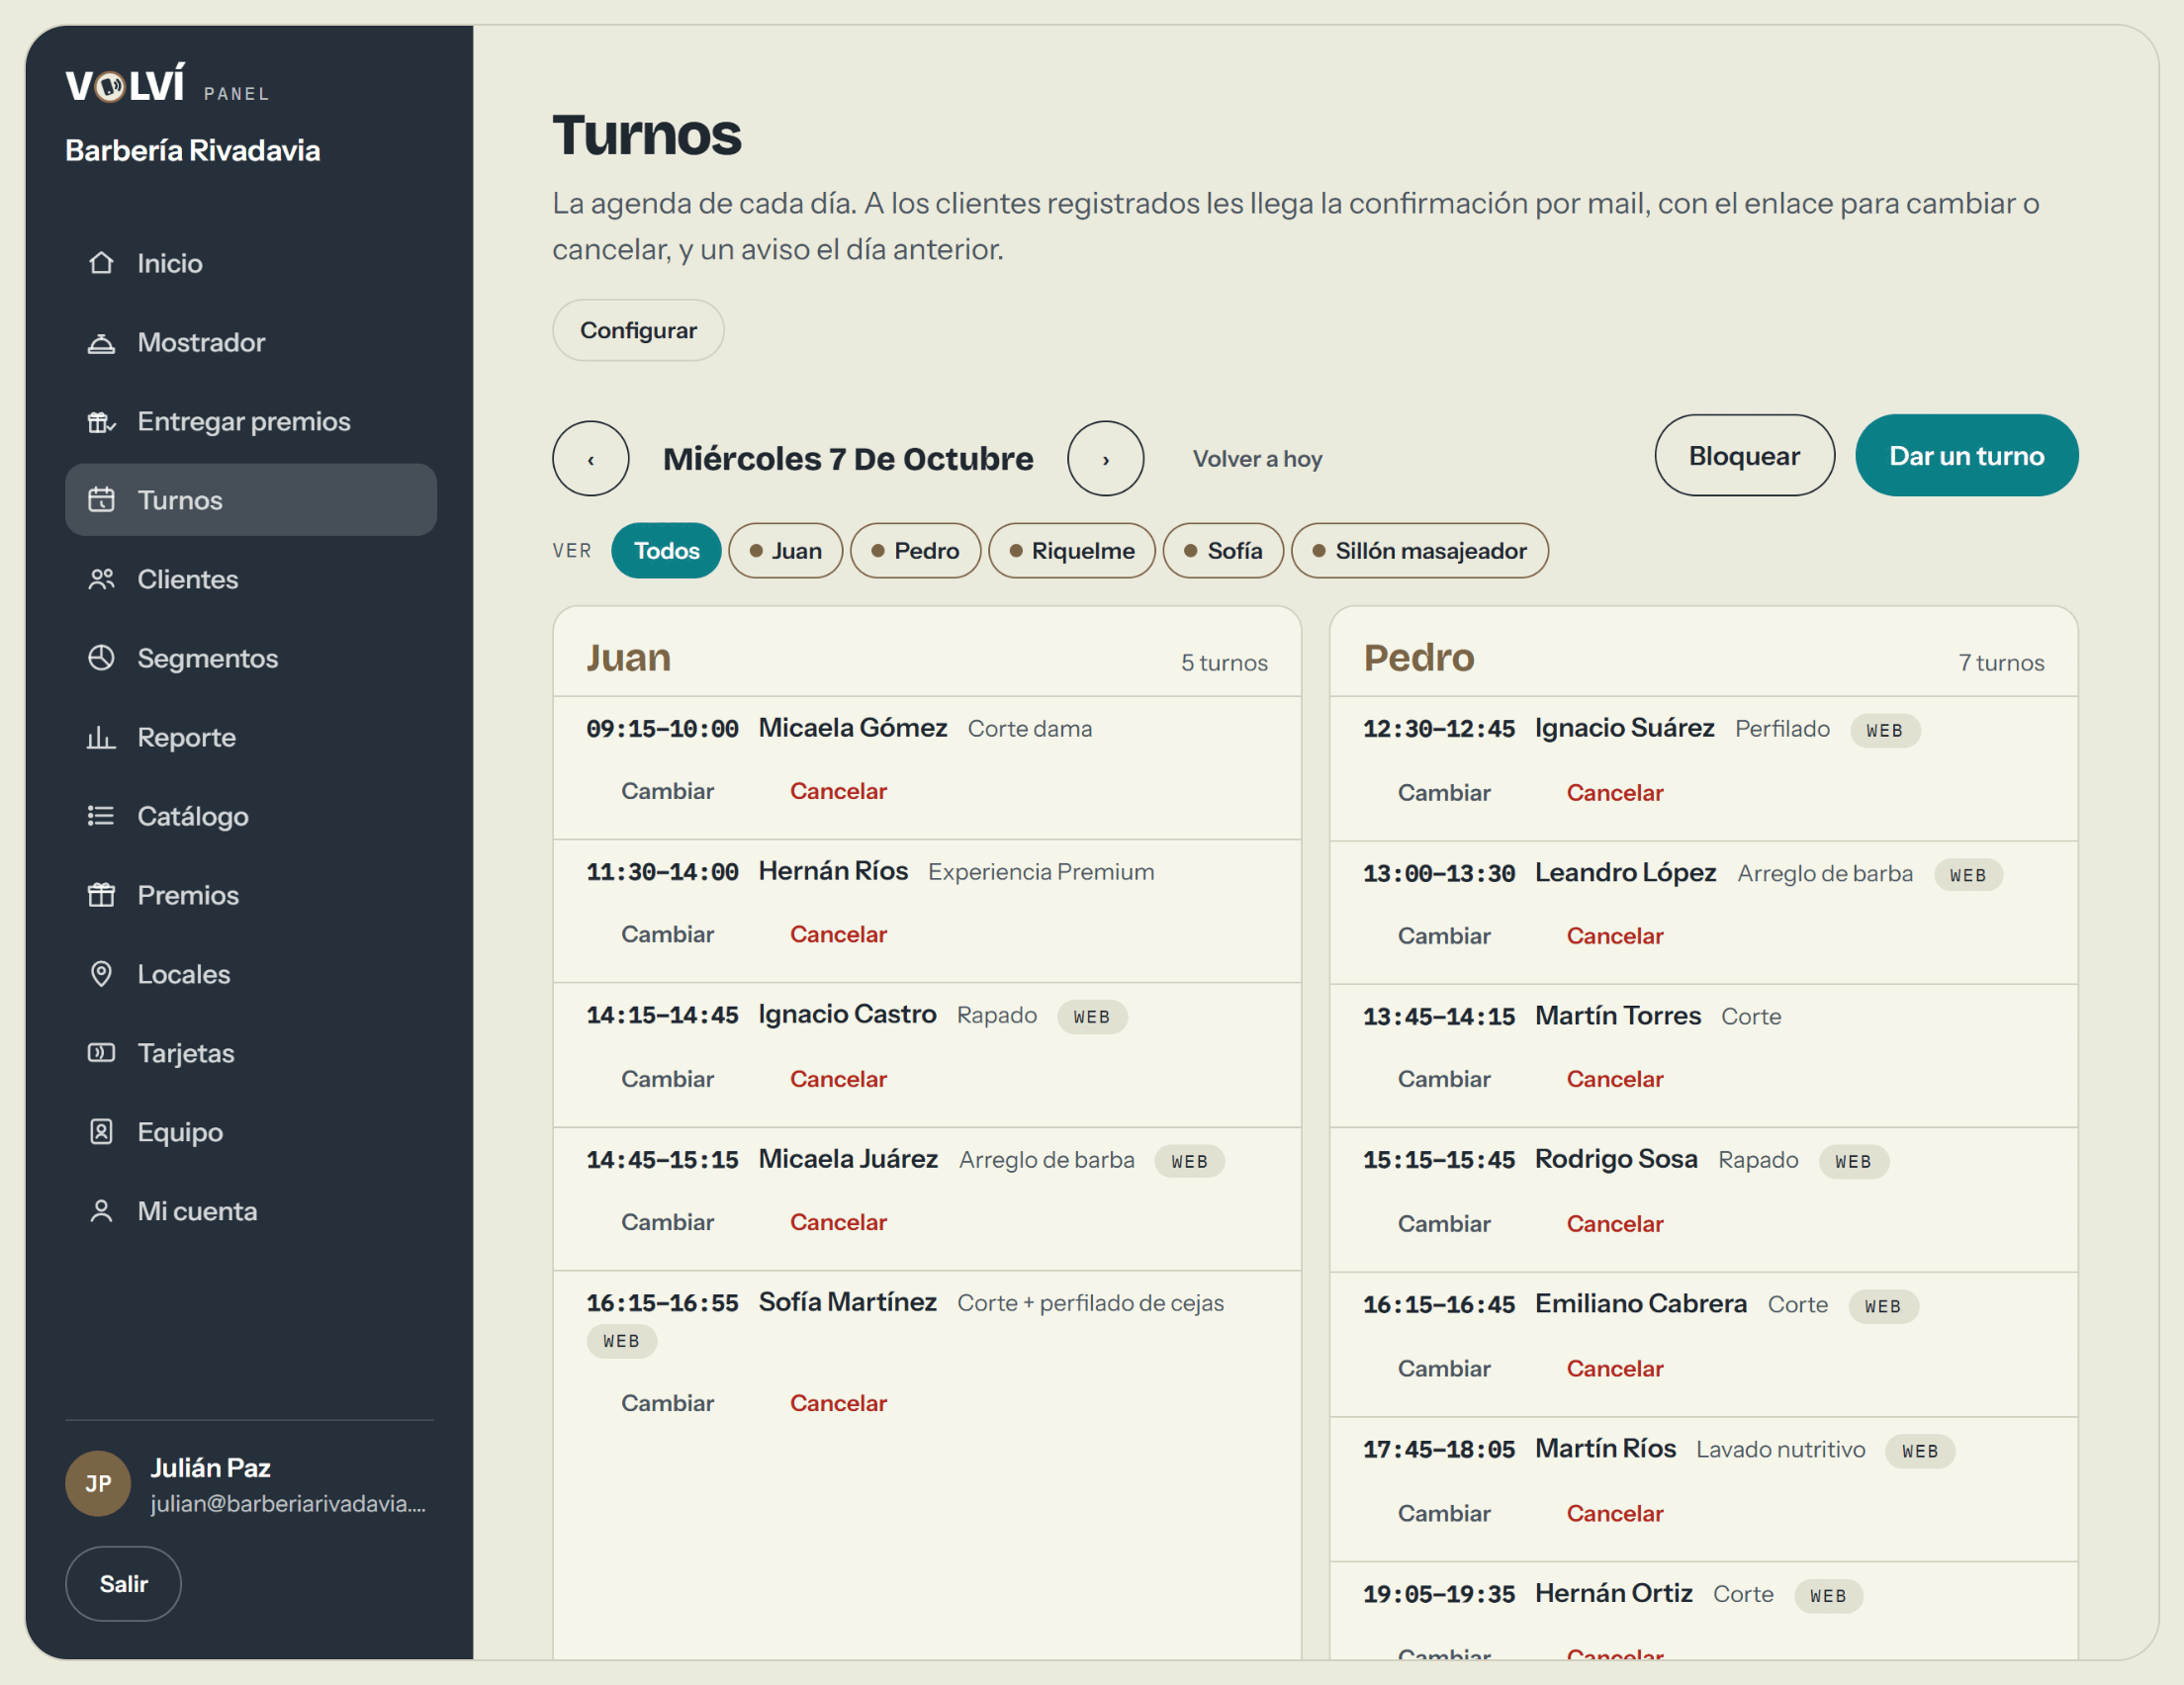This screenshot has height=1685, width=2184.
Task: Filter agenda by Sillón masajeador
Action: coord(1420,551)
